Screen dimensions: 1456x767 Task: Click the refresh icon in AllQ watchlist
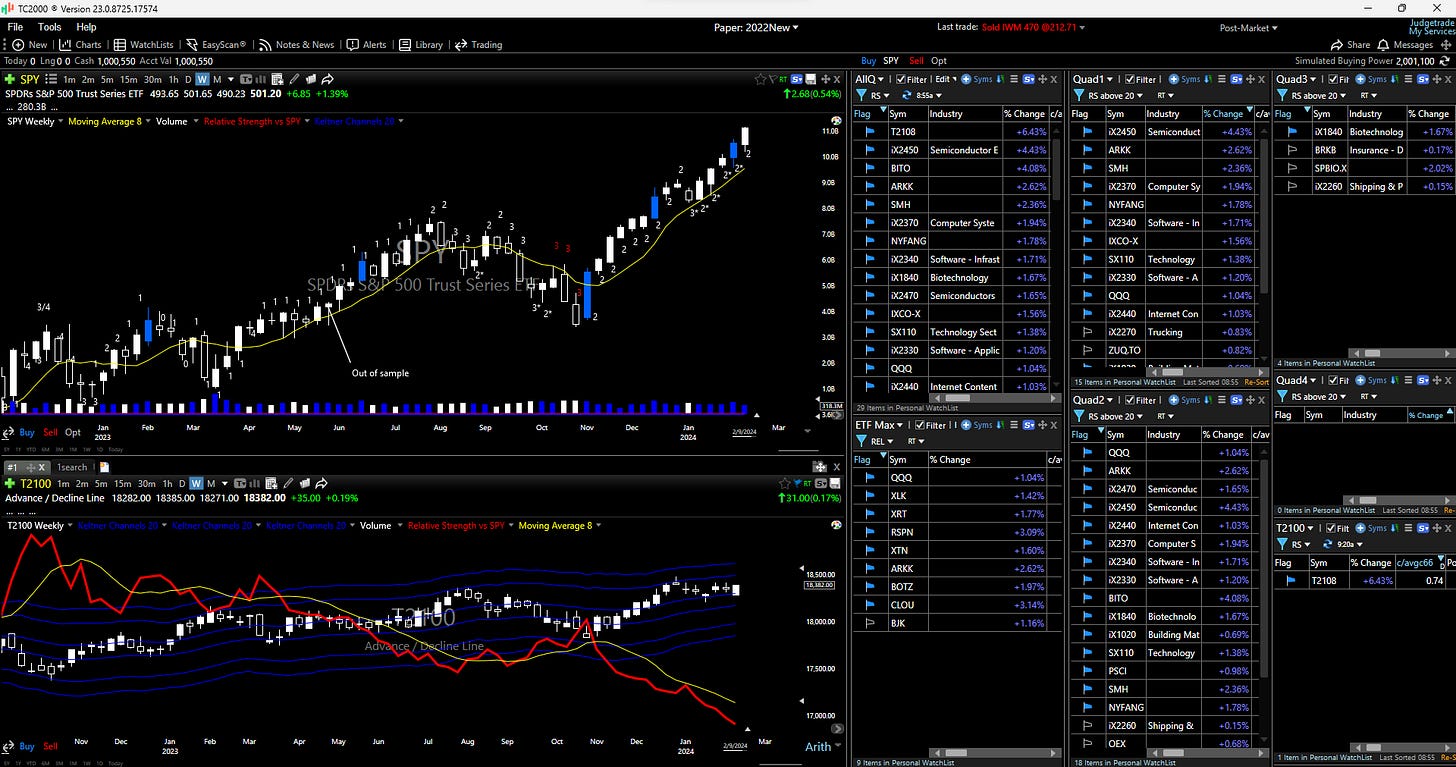907,95
